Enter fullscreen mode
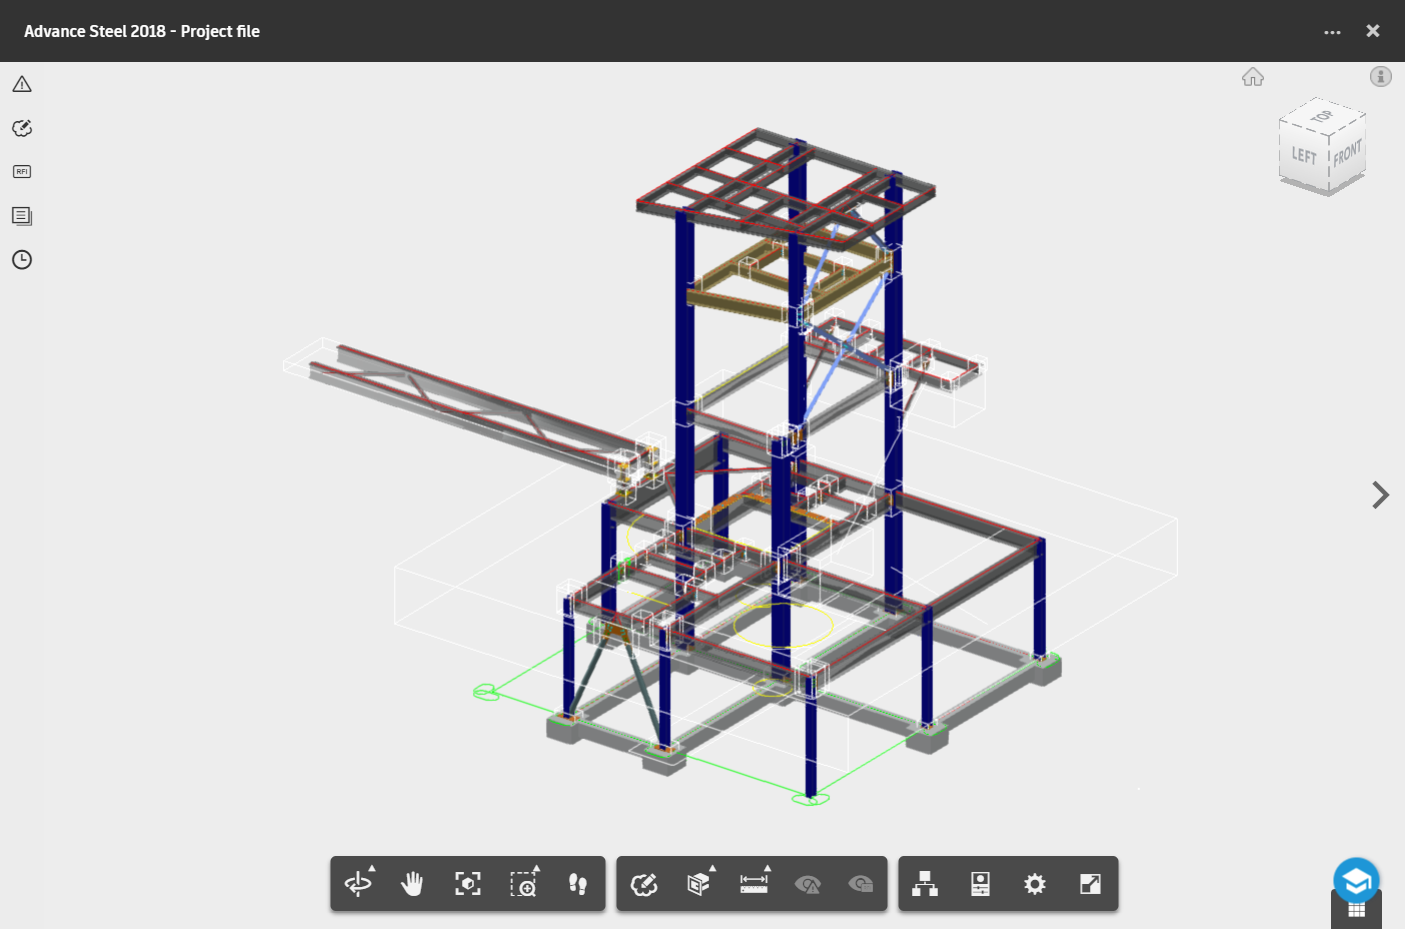The image size is (1405, 929). (1089, 884)
